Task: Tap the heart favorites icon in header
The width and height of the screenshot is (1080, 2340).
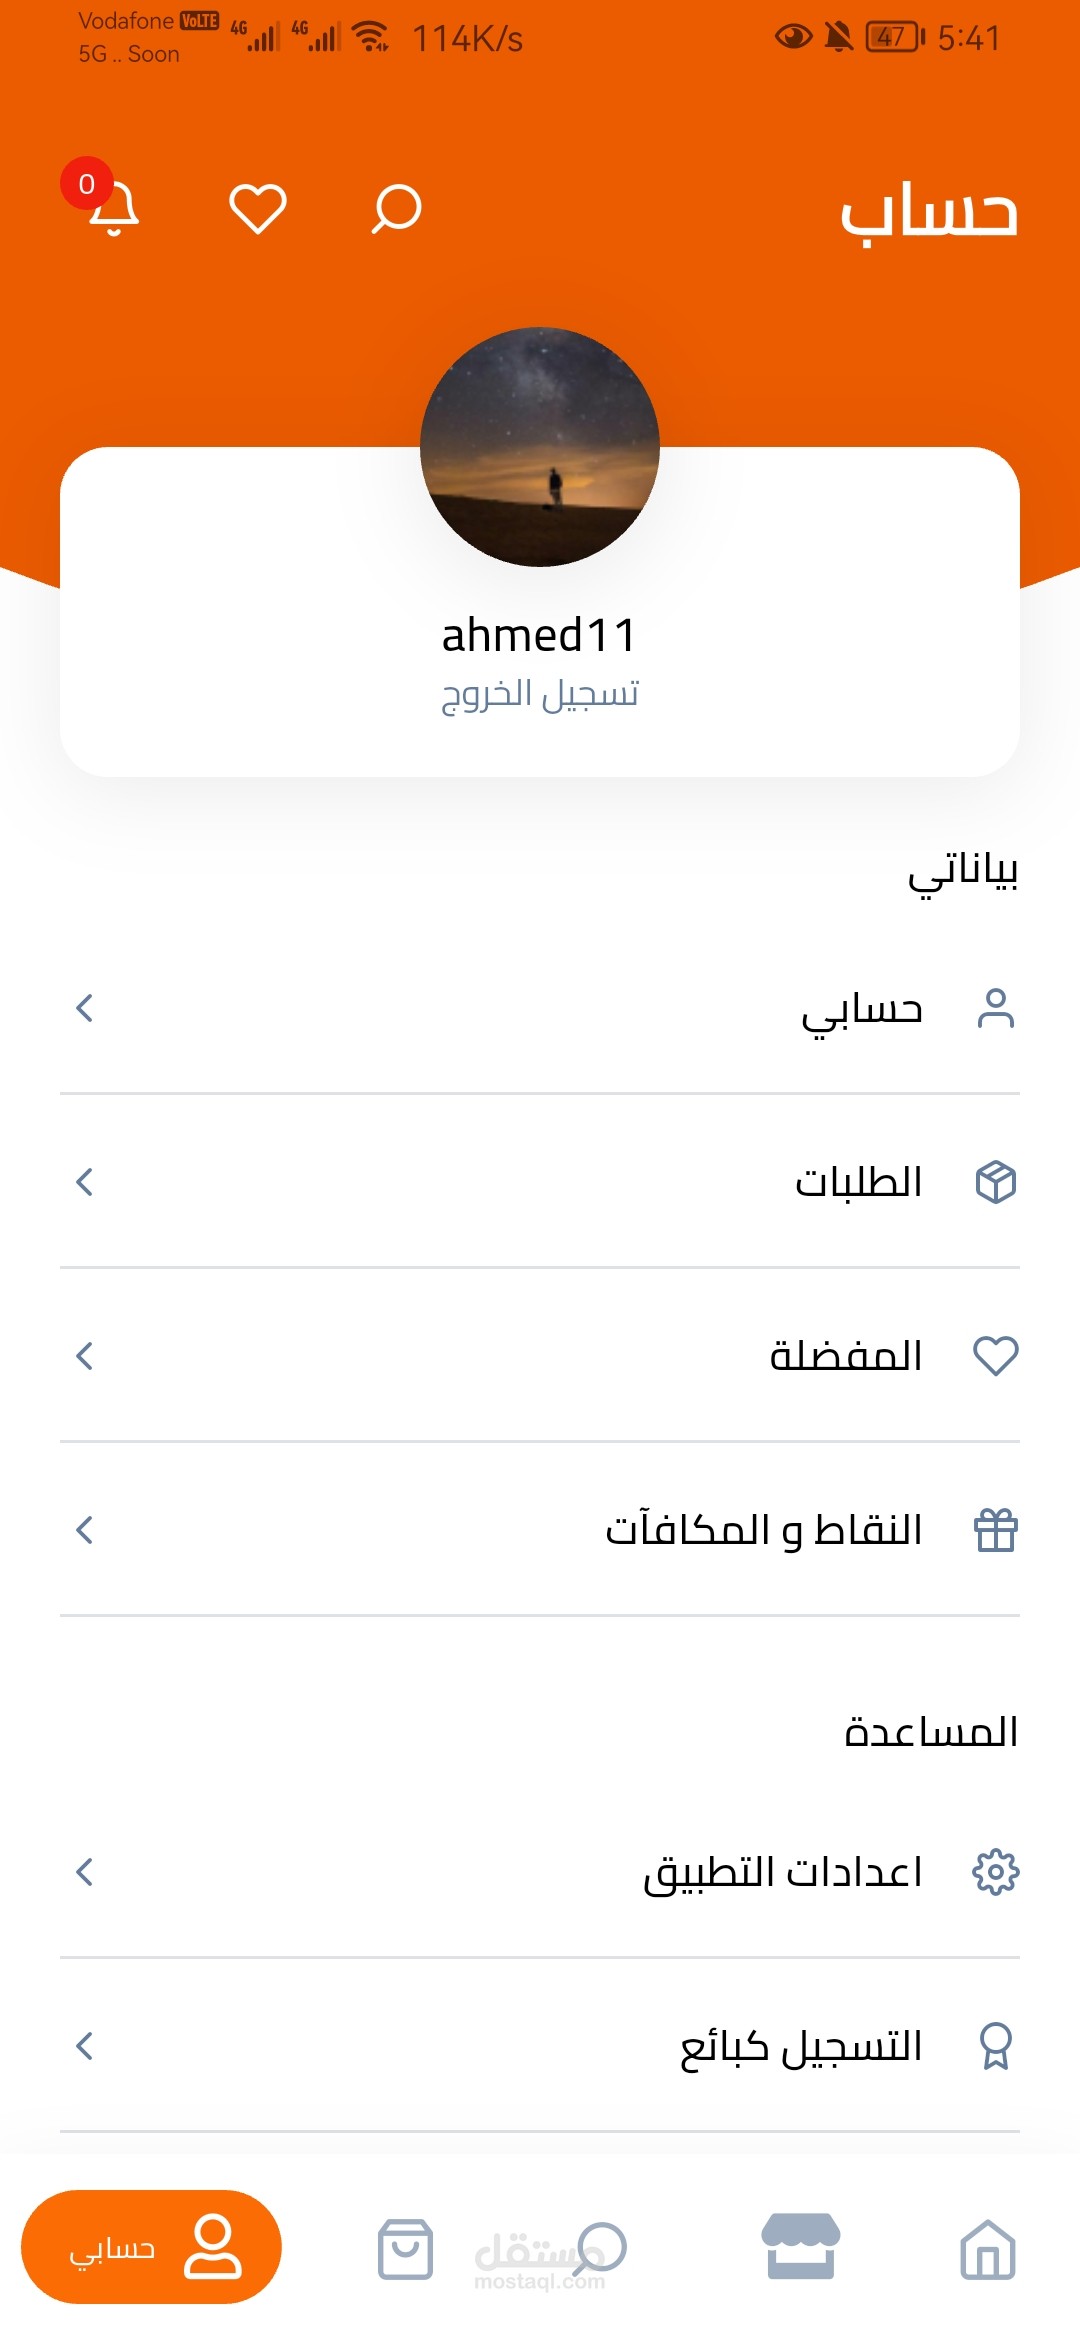Action: pos(258,208)
